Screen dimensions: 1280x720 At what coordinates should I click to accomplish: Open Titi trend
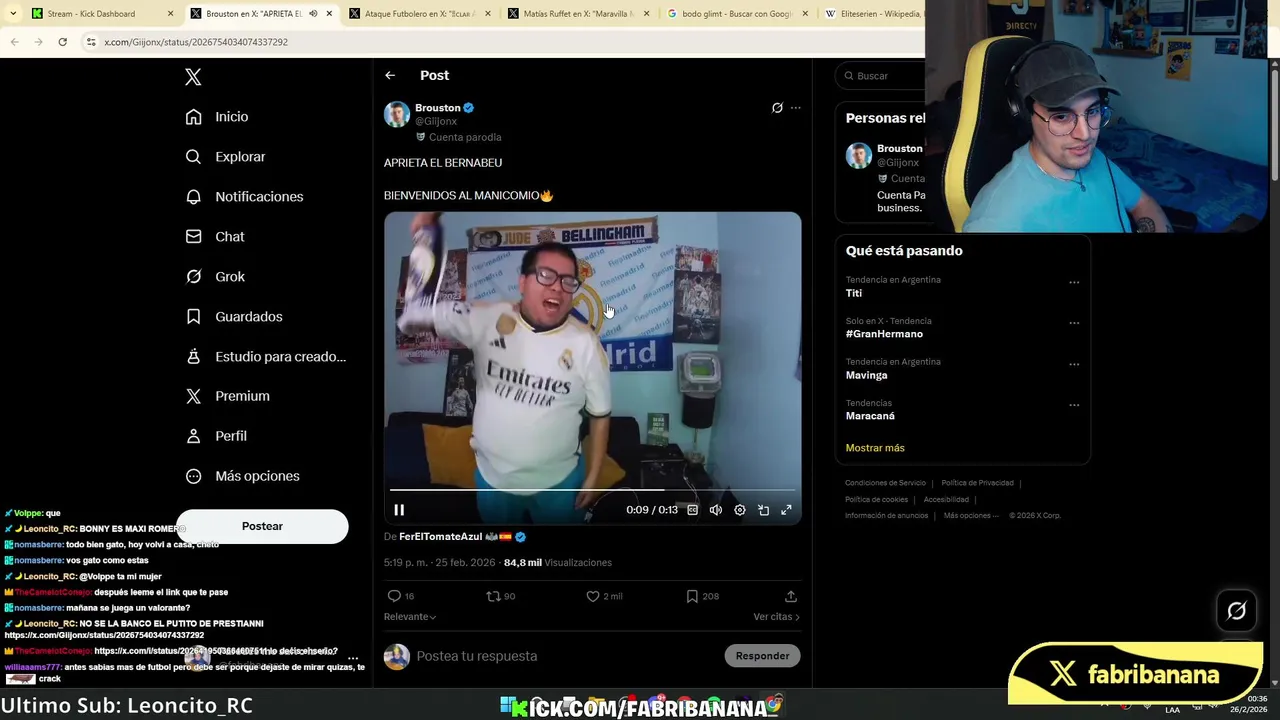pyautogui.click(x=854, y=293)
